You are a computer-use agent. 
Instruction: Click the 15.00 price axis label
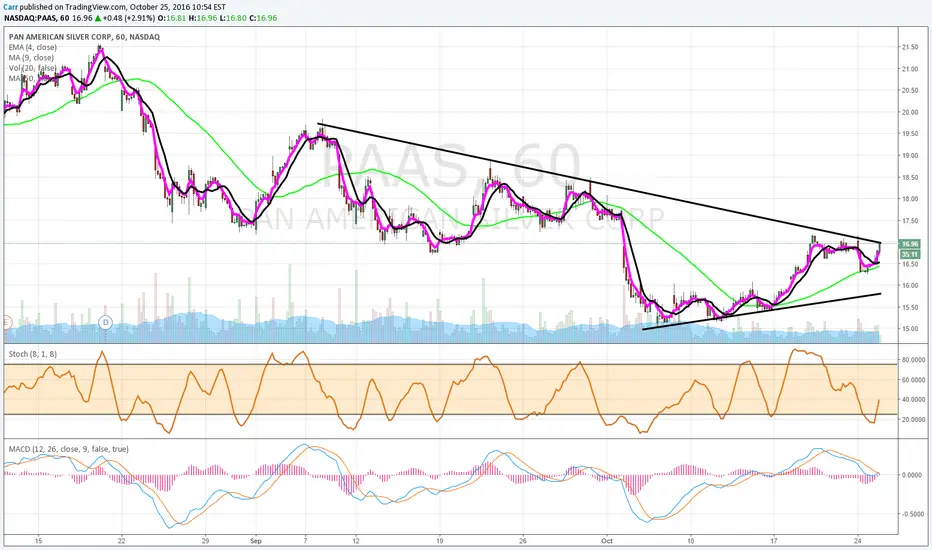[910, 329]
